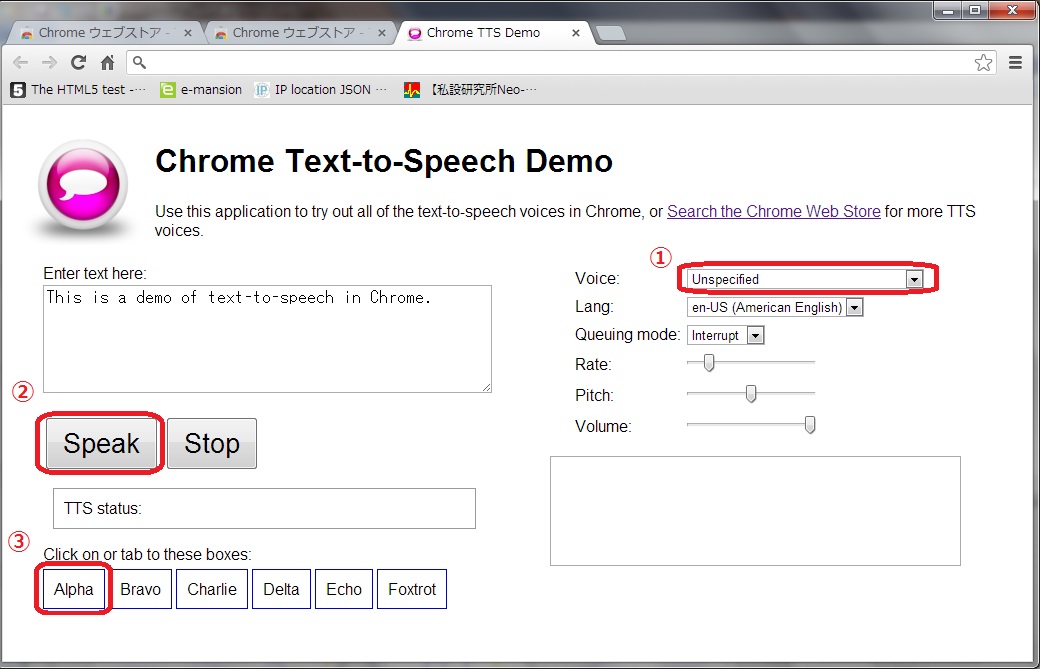The height and width of the screenshot is (669, 1040).
Task: Click the empty output box below Volume
Action: click(755, 511)
